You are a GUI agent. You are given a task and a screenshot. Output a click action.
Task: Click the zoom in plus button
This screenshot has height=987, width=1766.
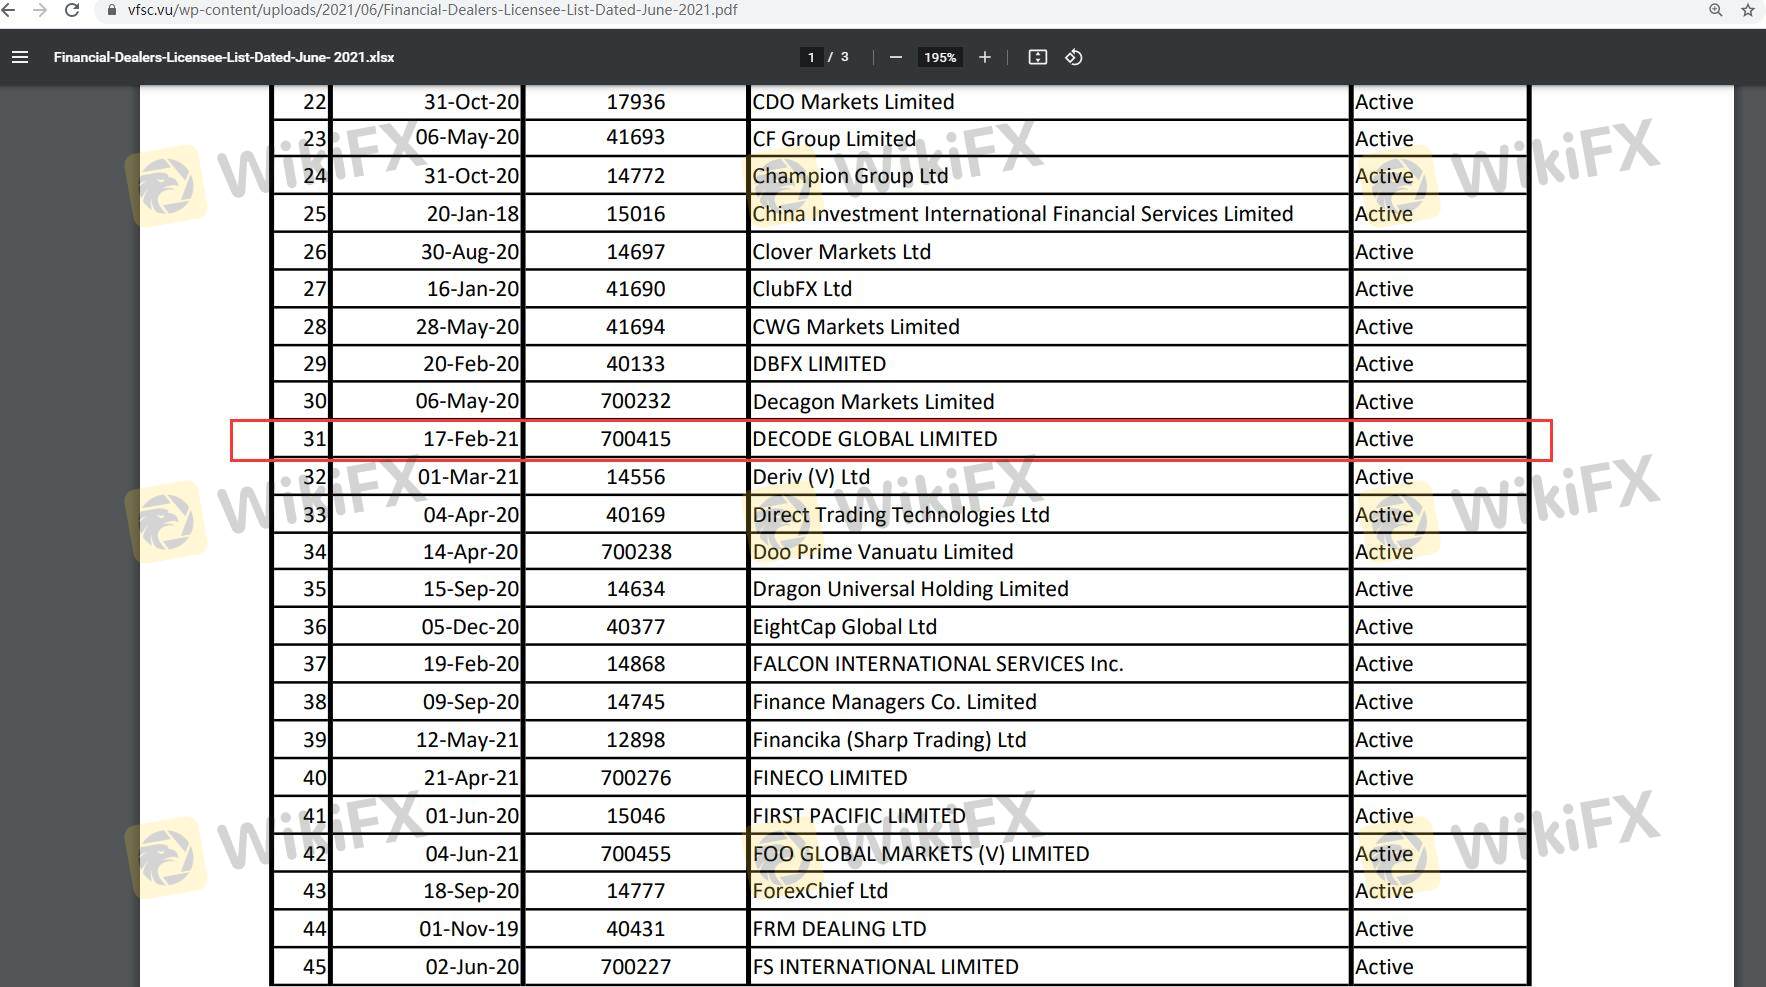pos(984,57)
